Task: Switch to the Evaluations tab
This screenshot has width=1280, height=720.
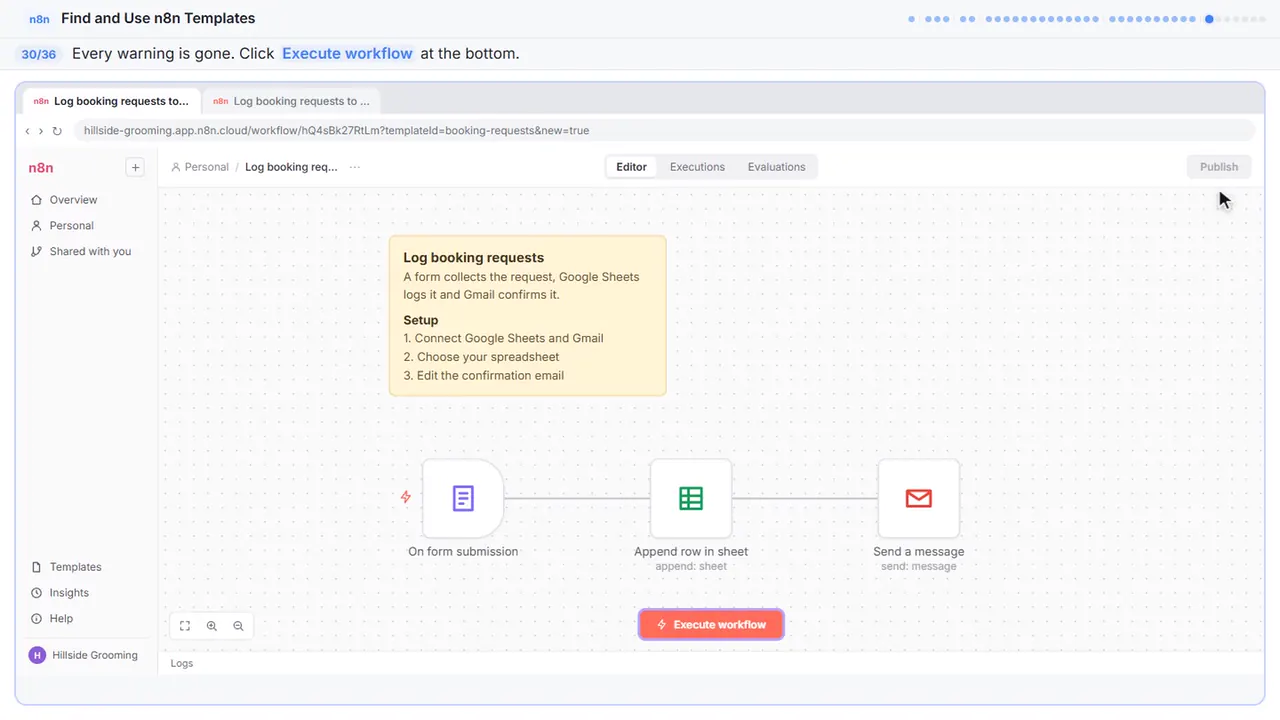Action: 776,167
